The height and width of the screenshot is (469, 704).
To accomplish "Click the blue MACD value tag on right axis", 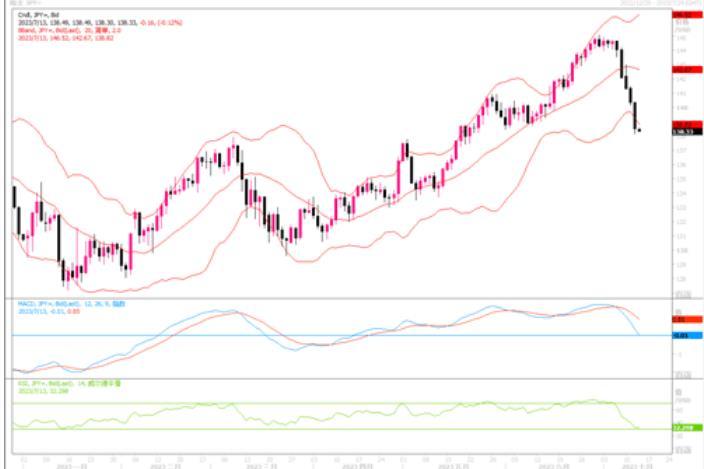I will 683,336.
